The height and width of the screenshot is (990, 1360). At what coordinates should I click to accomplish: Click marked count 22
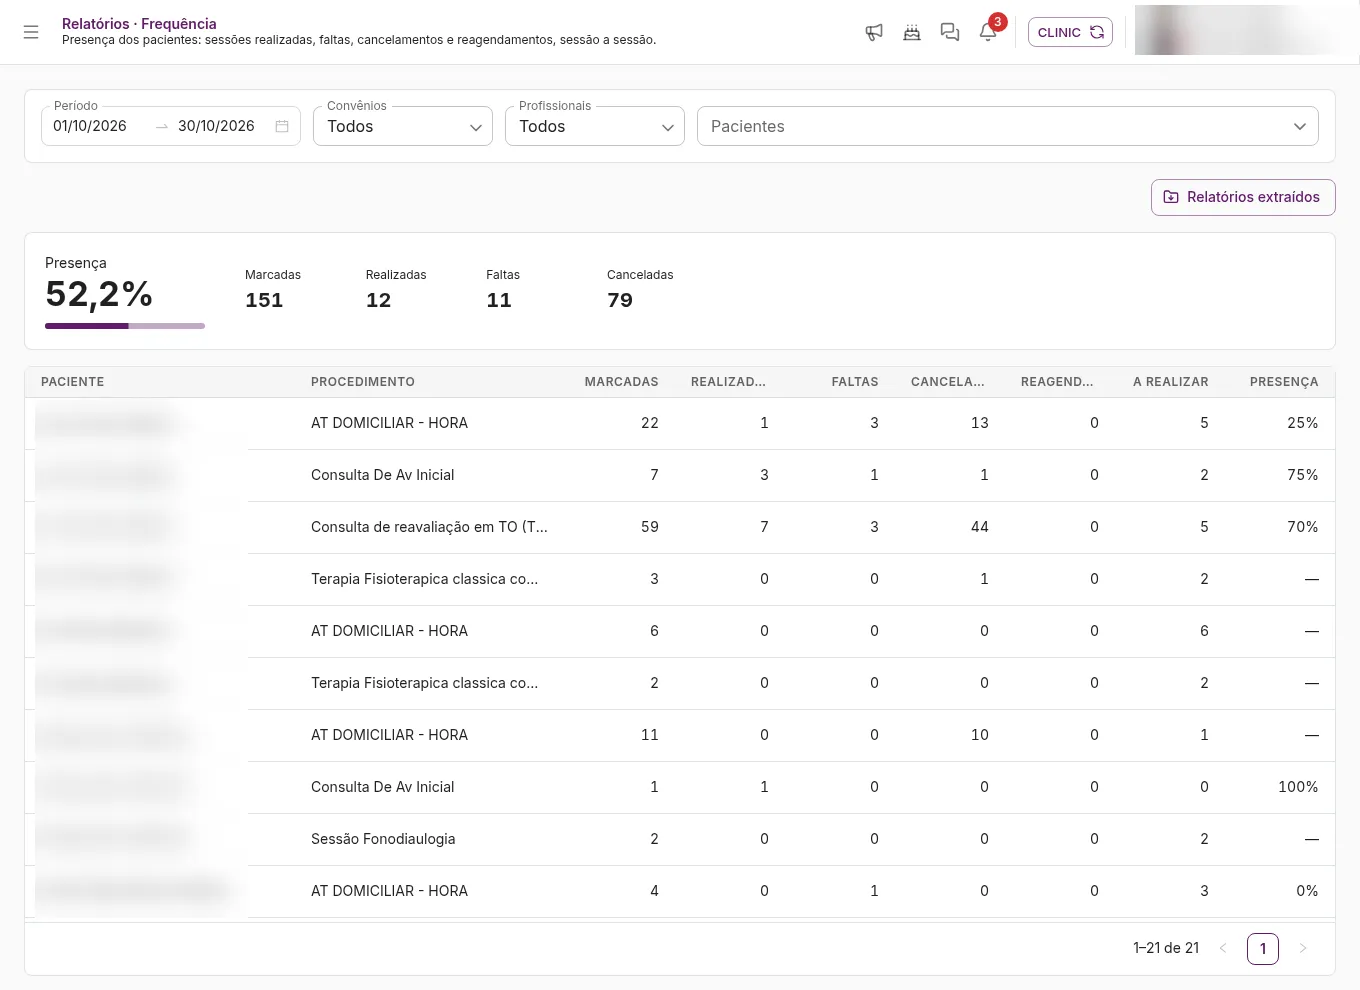650,423
